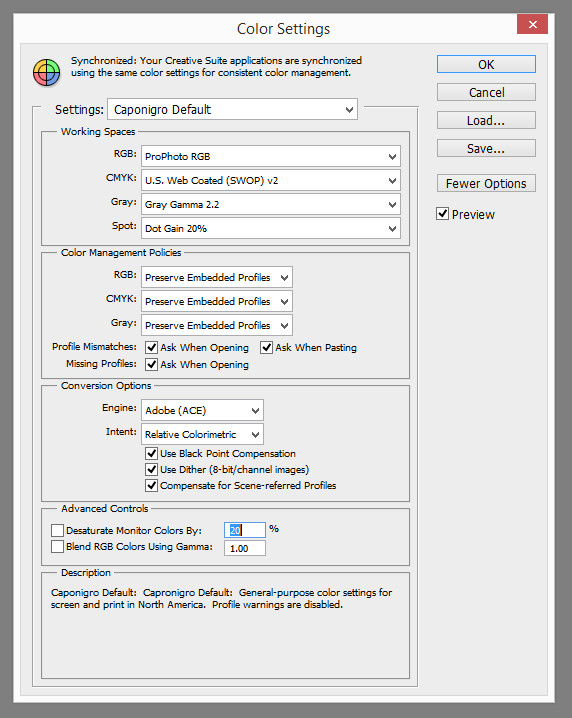The height and width of the screenshot is (718, 572).
Task: Open the RGB color management policy dropdown
Action: pyautogui.click(x=217, y=277)
